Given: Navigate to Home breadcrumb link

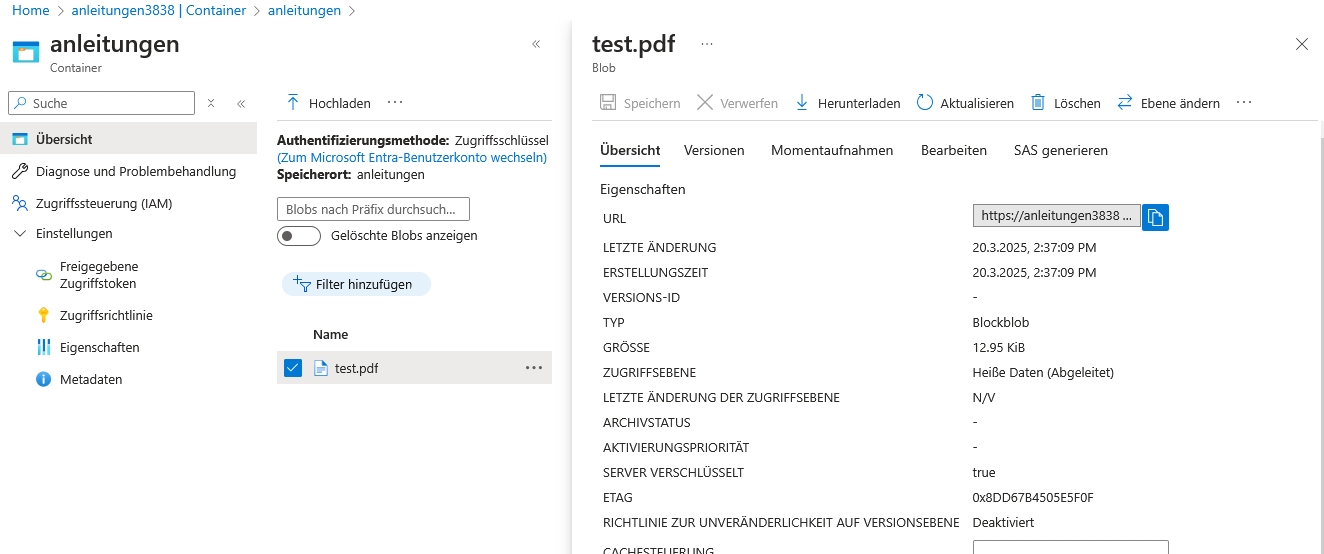Looking at the screenshot, I should (x=30, y=10).
